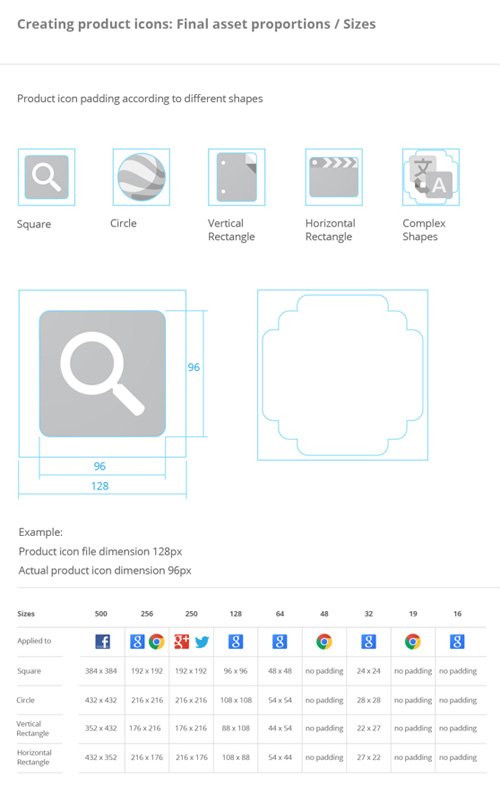Click the Chrome icon under size 256
The height and width of the screenshot is (785, 500).
pyautogui.click(x=157, y=641)
